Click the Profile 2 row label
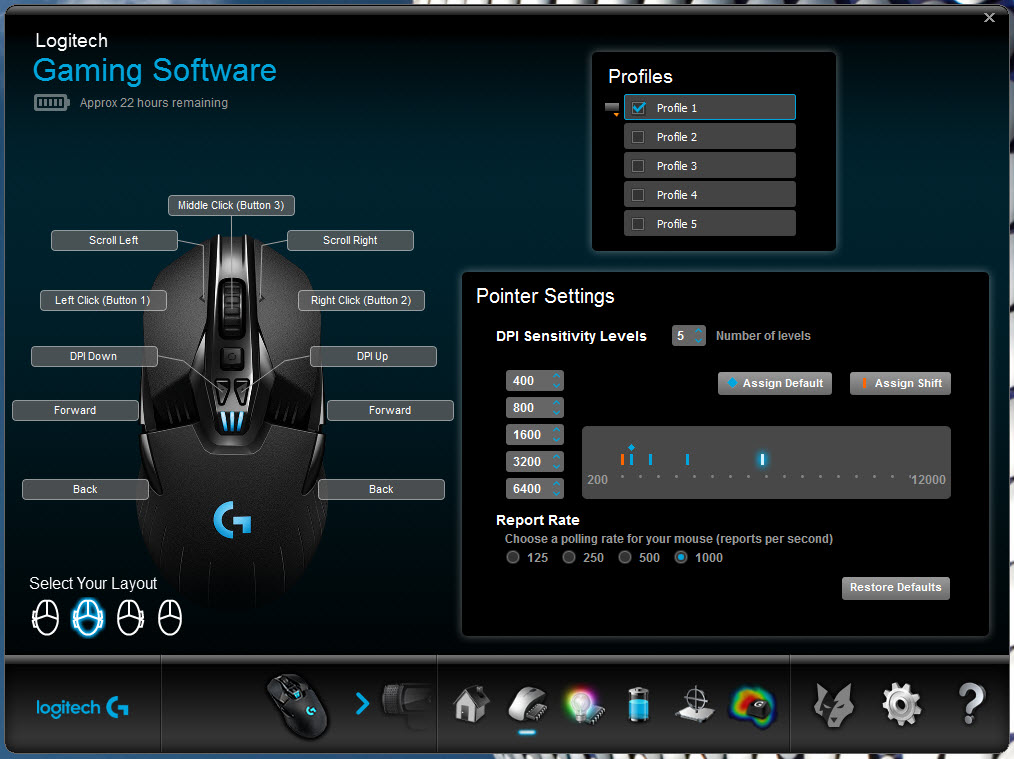The image size is (1014, 759). pyautogui.click(x=676, y=137)
